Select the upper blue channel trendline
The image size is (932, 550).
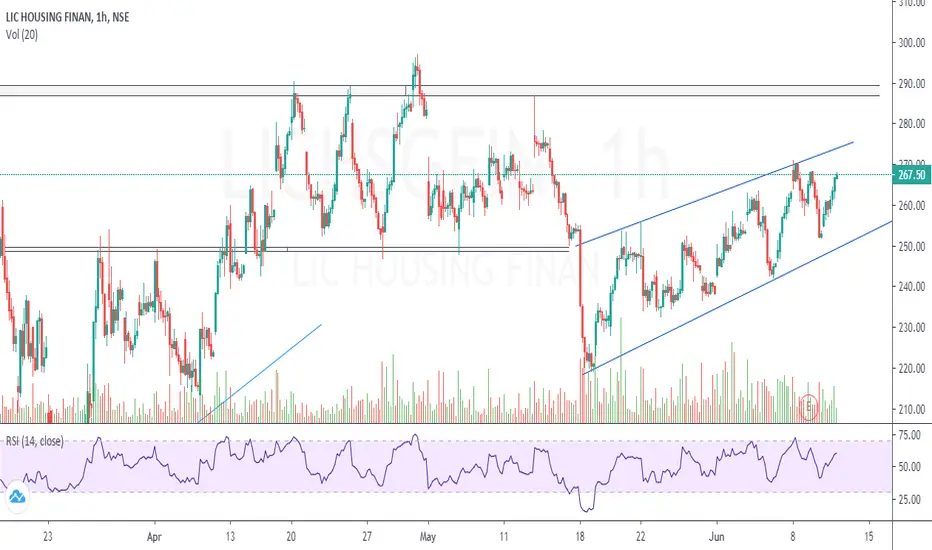point(715,193)
